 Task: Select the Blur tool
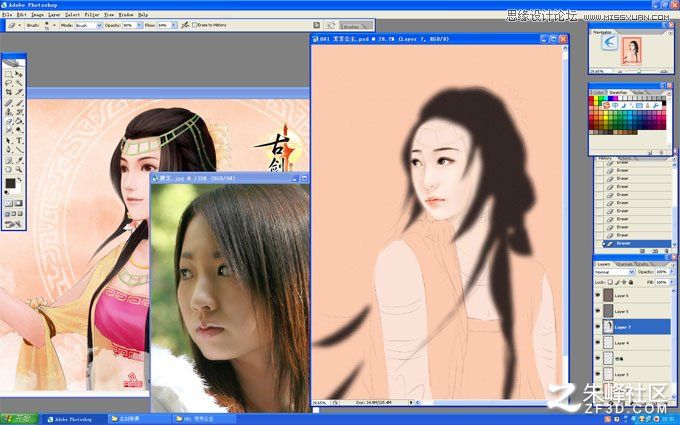[8, 129]
